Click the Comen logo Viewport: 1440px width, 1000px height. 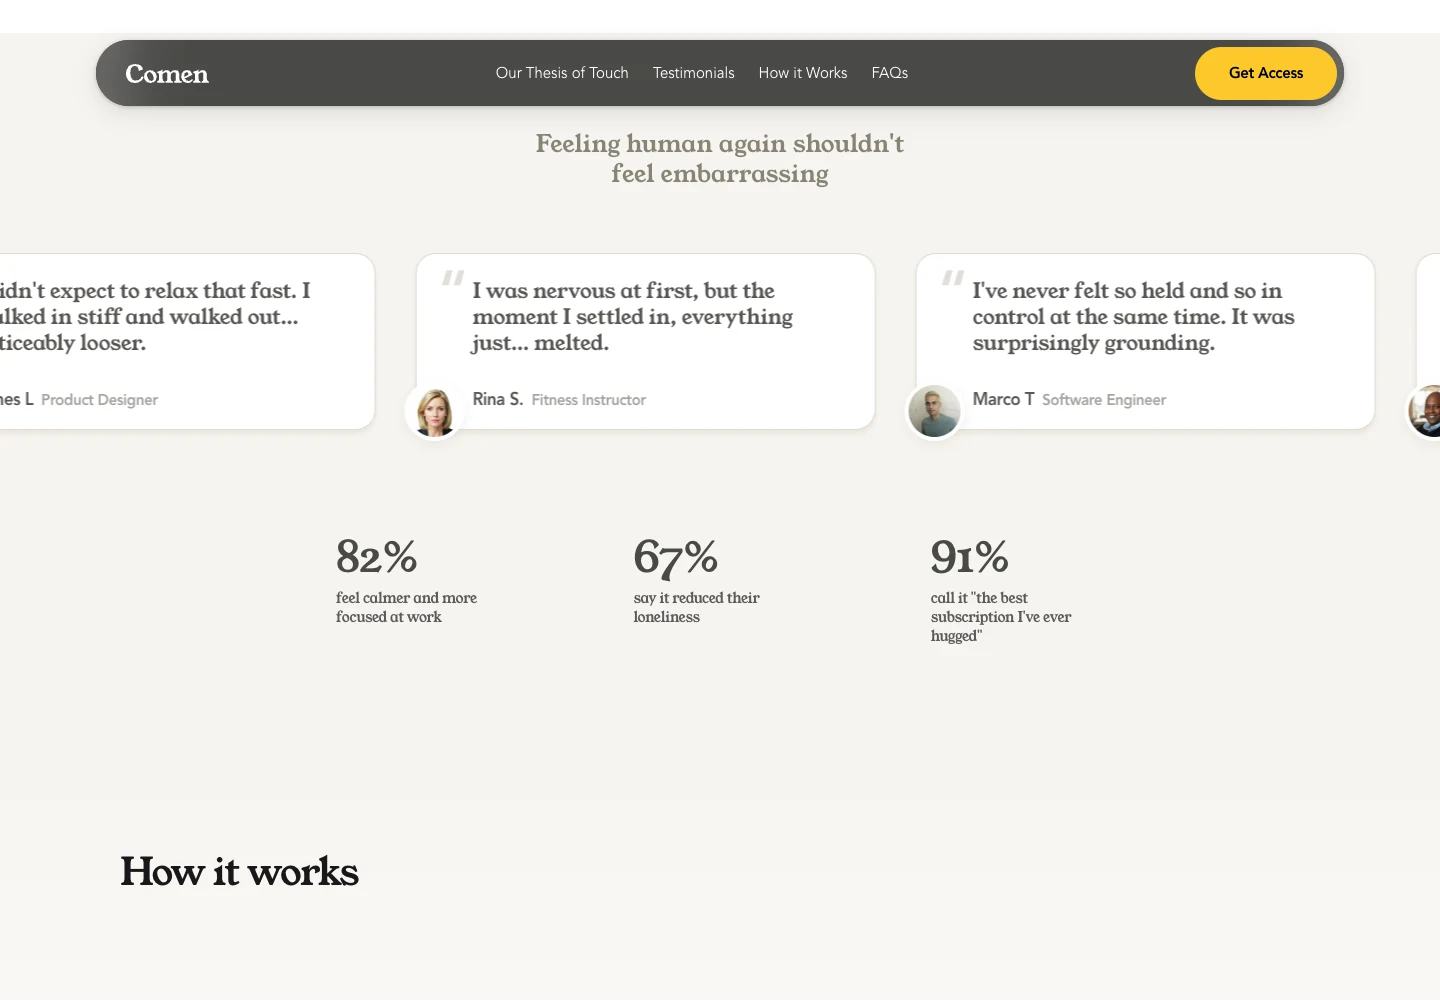coord(167,74)
